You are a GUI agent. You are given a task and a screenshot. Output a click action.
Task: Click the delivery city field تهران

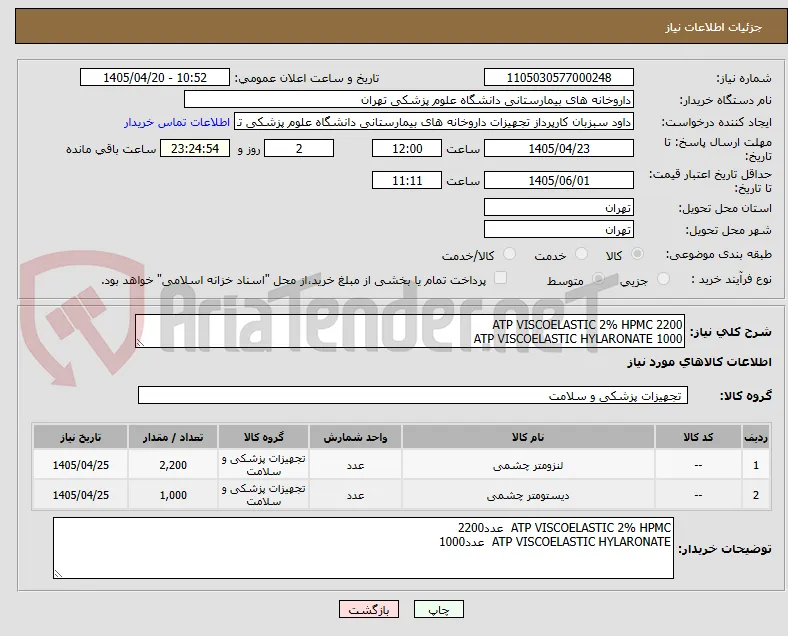click(558, 230)
